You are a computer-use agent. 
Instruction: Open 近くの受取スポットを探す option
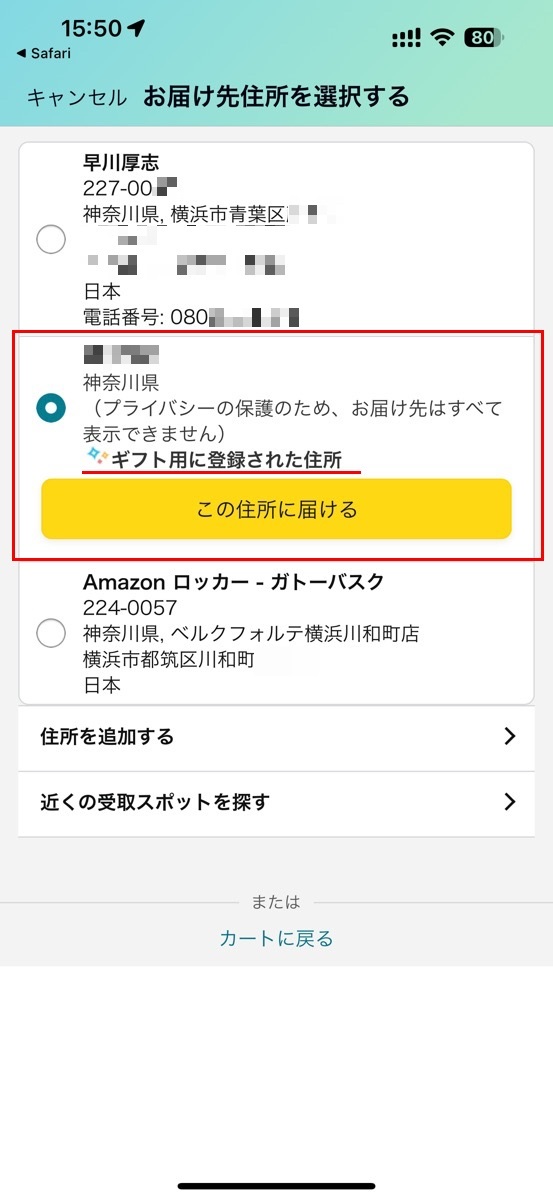point(276,803)
